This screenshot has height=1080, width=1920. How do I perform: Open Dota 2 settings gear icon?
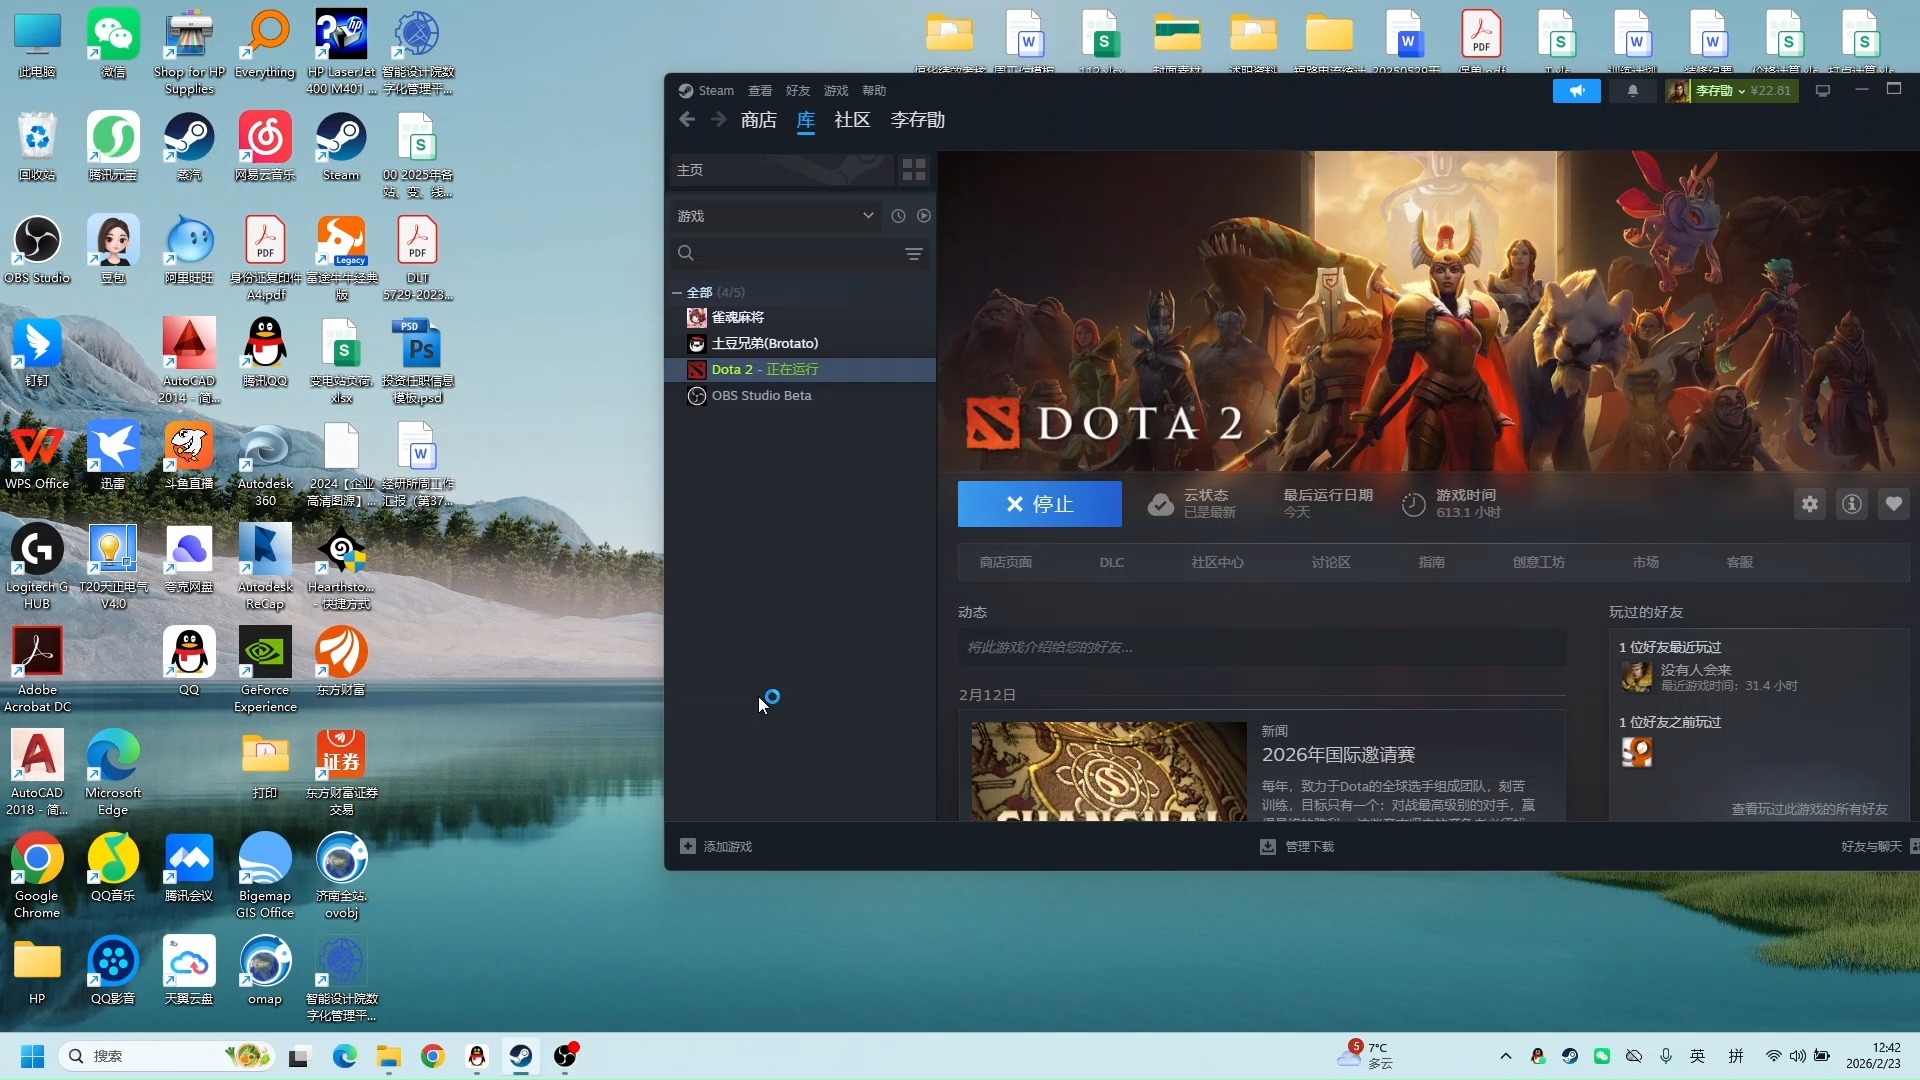(1810, 504)
